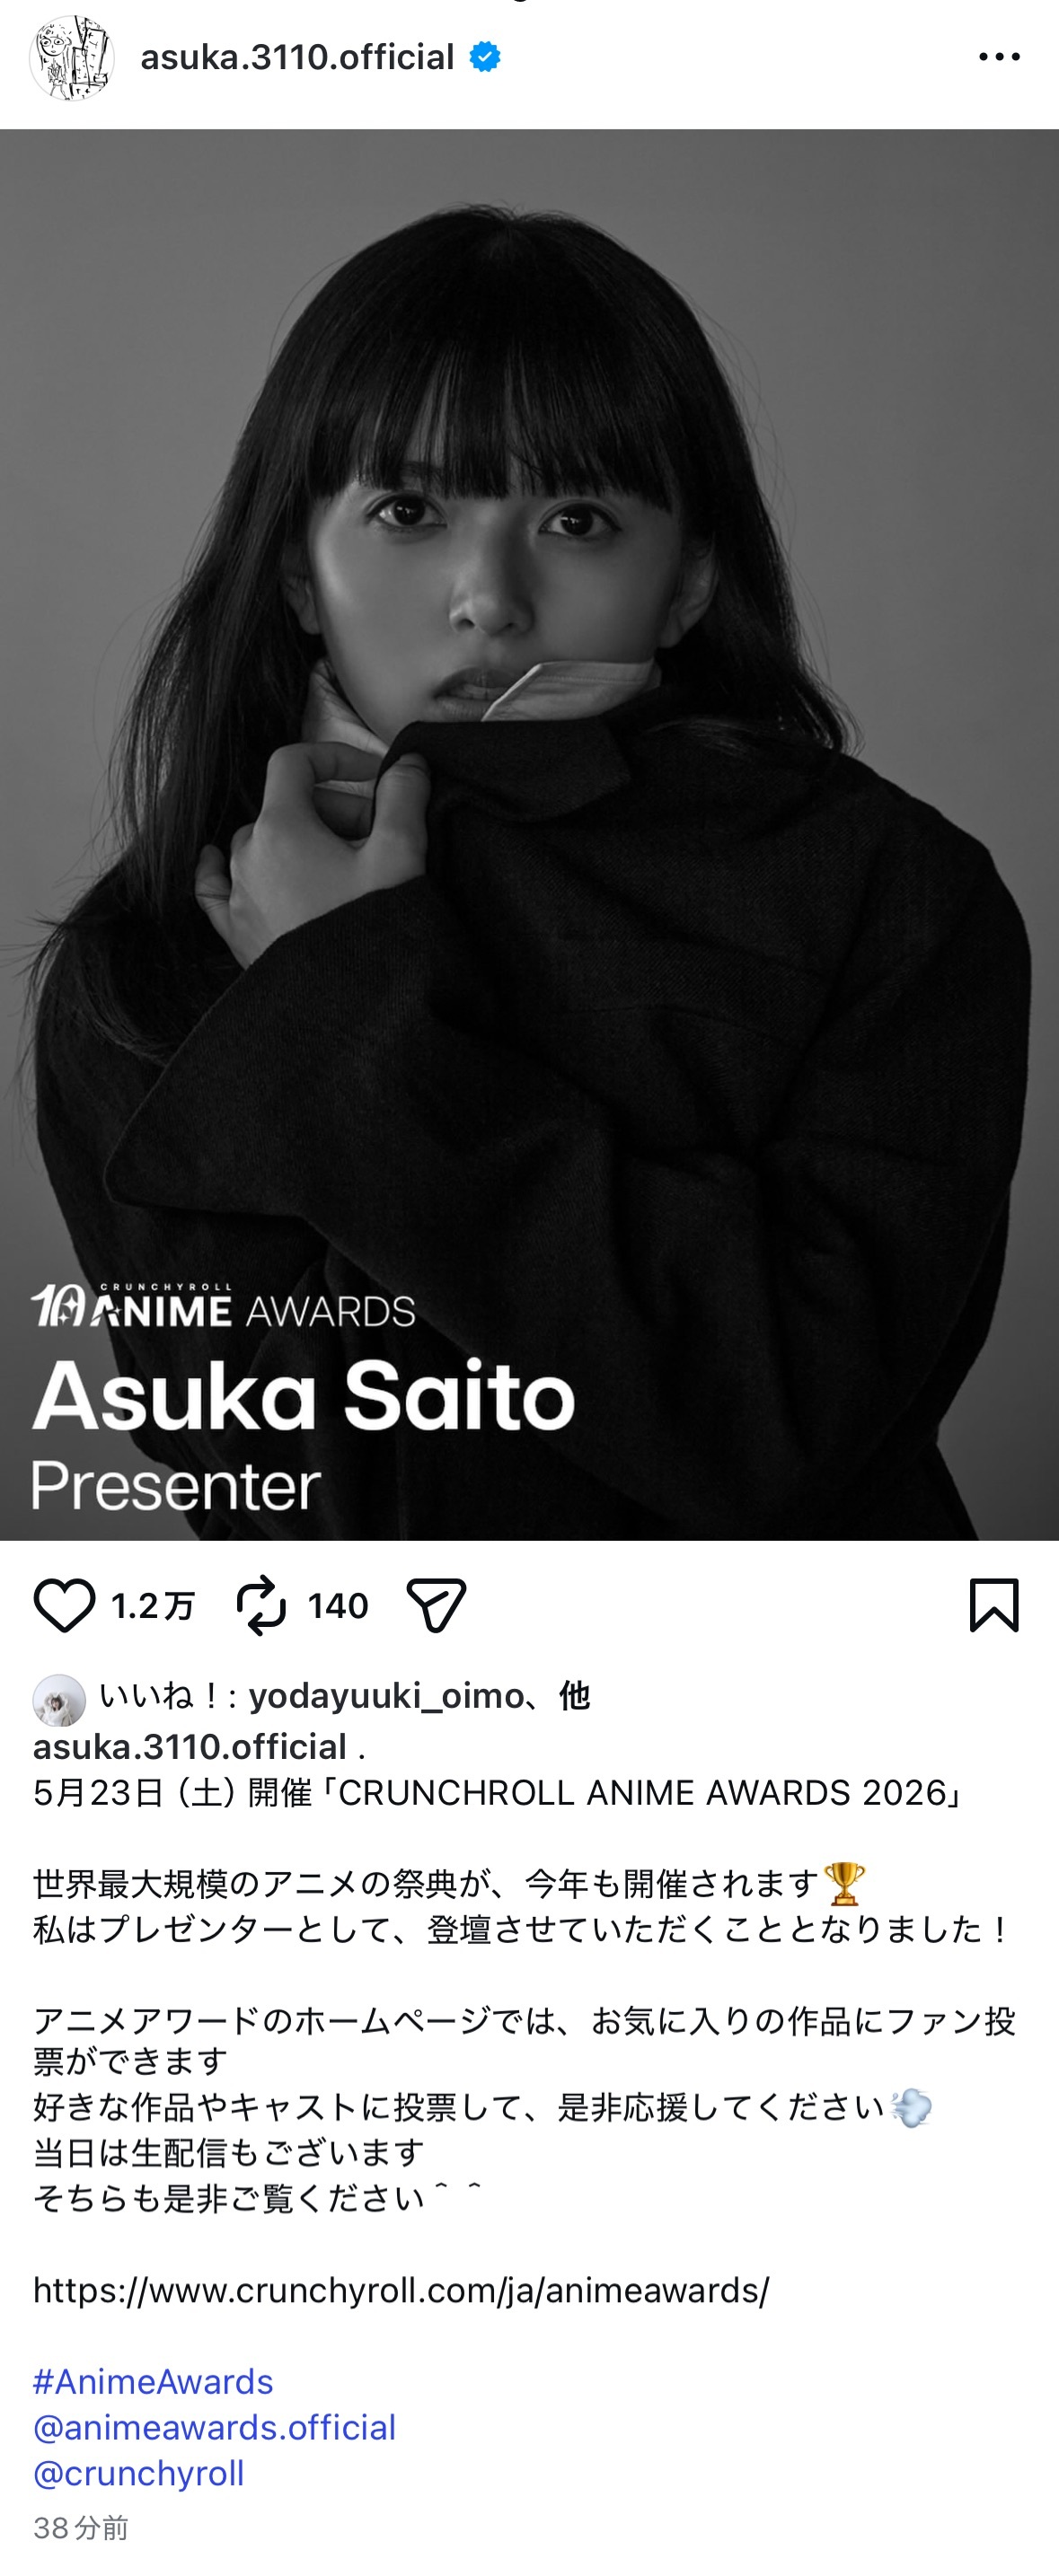Image resolution: width=1059 pixels, height=2576 pixels.
Task: Open asuka.3110.official name in caption
Action: coord(190,1746)
